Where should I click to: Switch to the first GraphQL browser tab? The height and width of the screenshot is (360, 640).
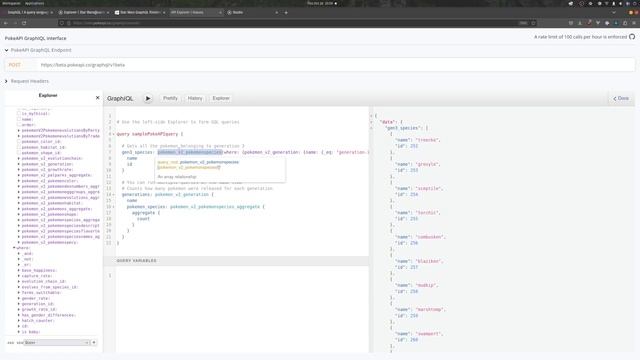(29, 13)
